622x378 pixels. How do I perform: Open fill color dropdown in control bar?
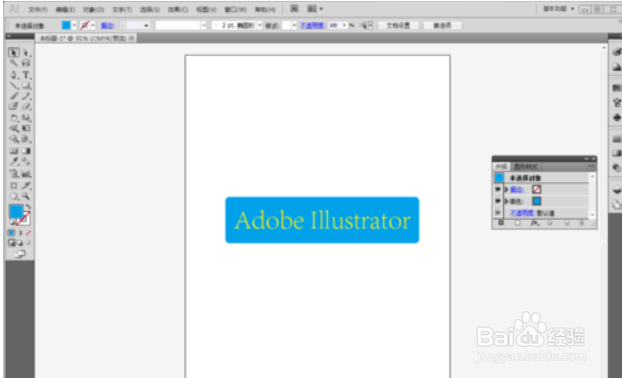coord(74,25)
